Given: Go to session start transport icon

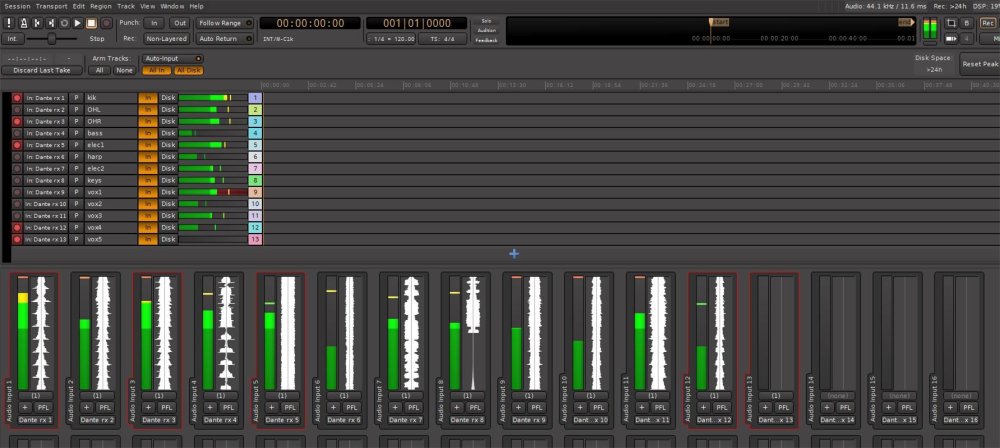Looking at the screenshot, I should click(x=37, y=23).
